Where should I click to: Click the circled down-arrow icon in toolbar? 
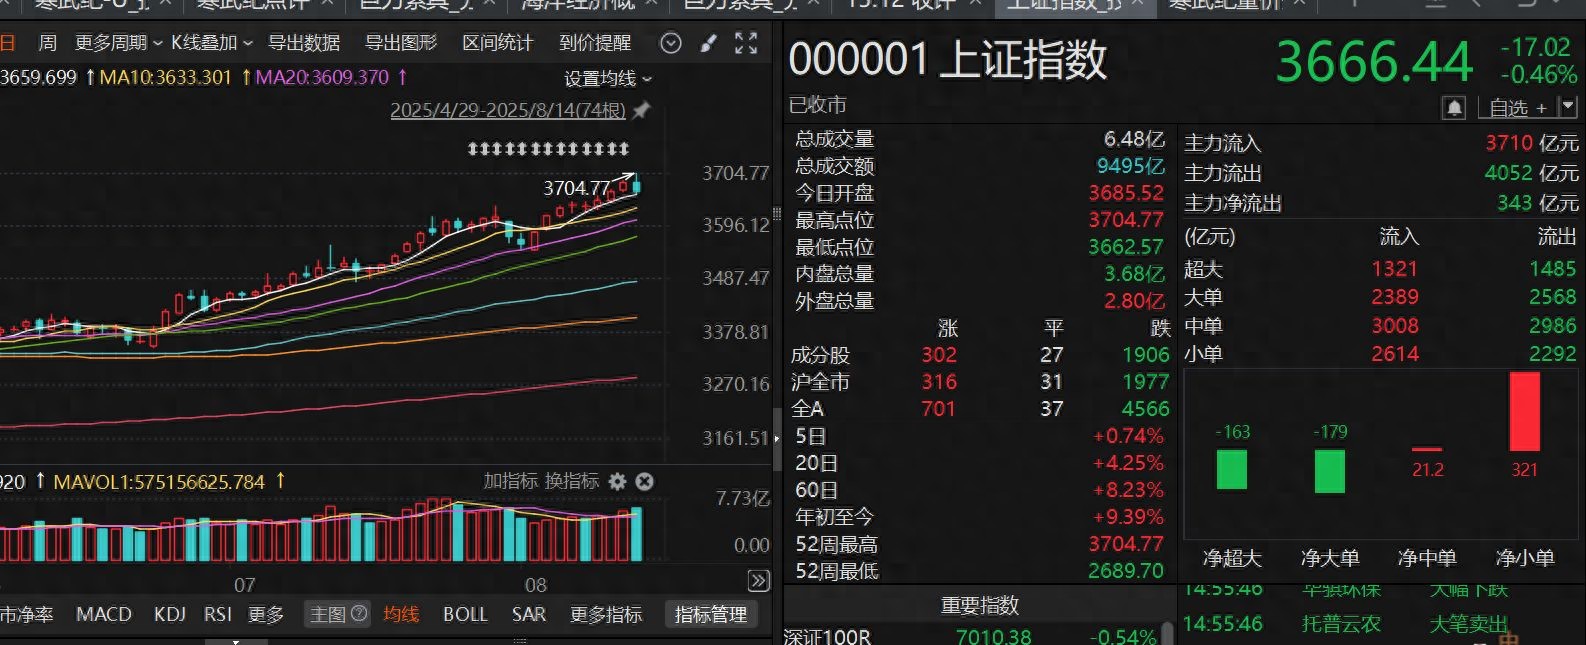click(671, 43)
